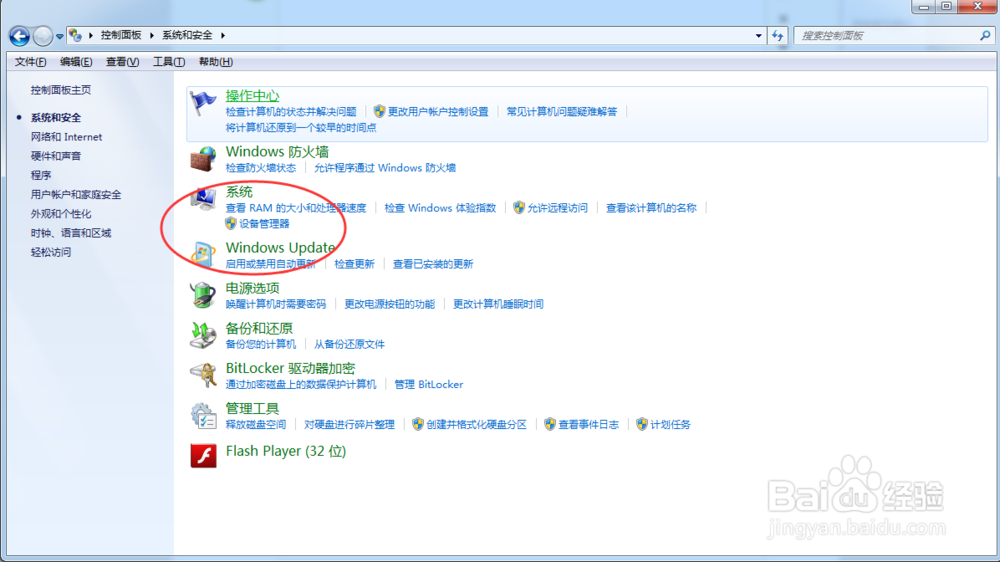
Task: Click the BitLocker keys icon
Action: click(203, 375)
